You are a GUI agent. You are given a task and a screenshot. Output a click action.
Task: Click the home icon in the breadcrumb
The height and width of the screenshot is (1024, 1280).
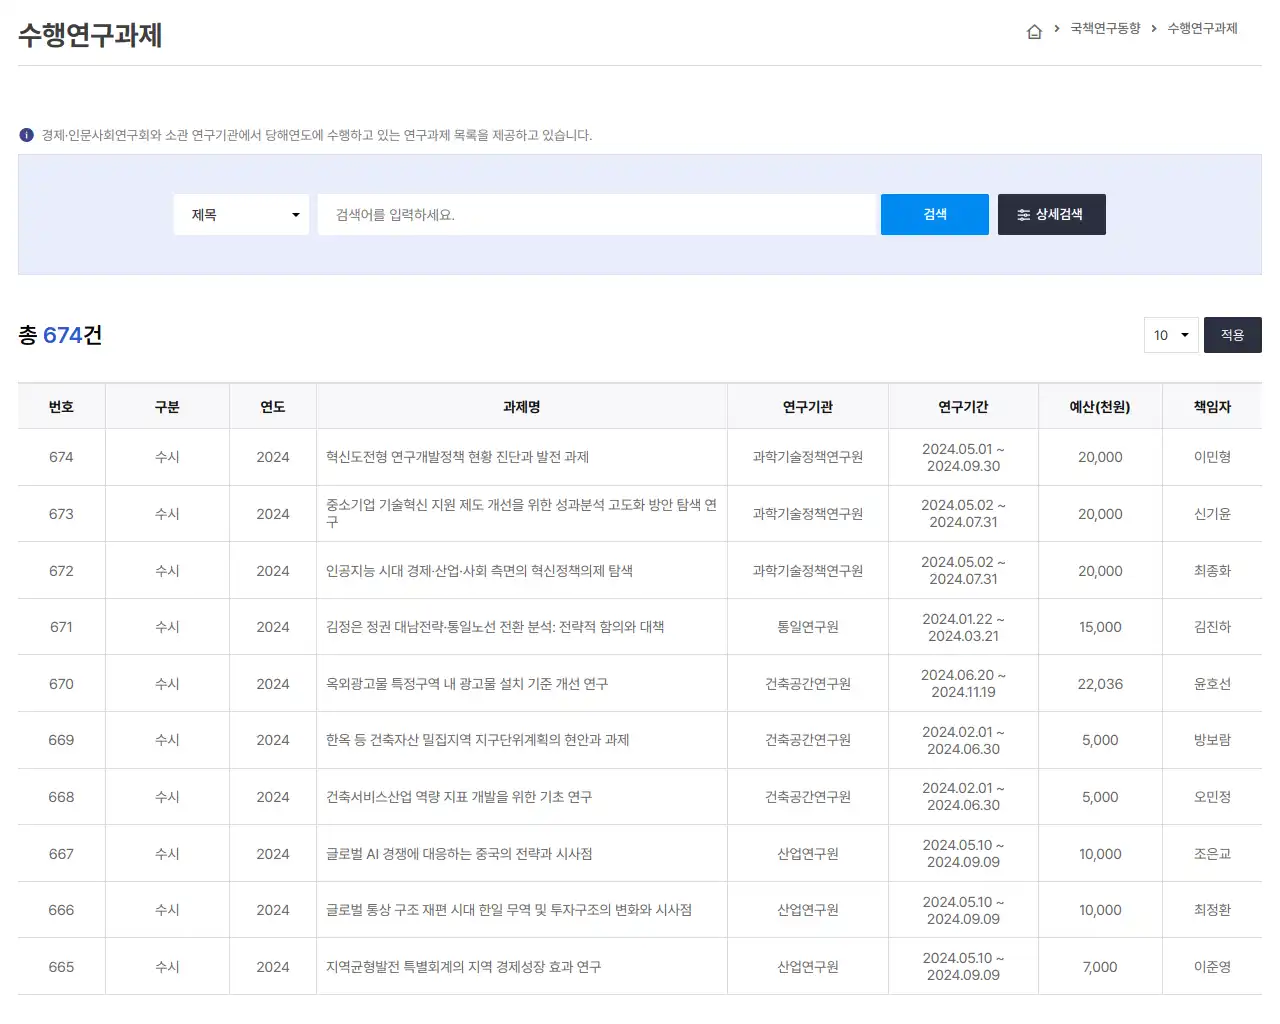click(1034, 30)
